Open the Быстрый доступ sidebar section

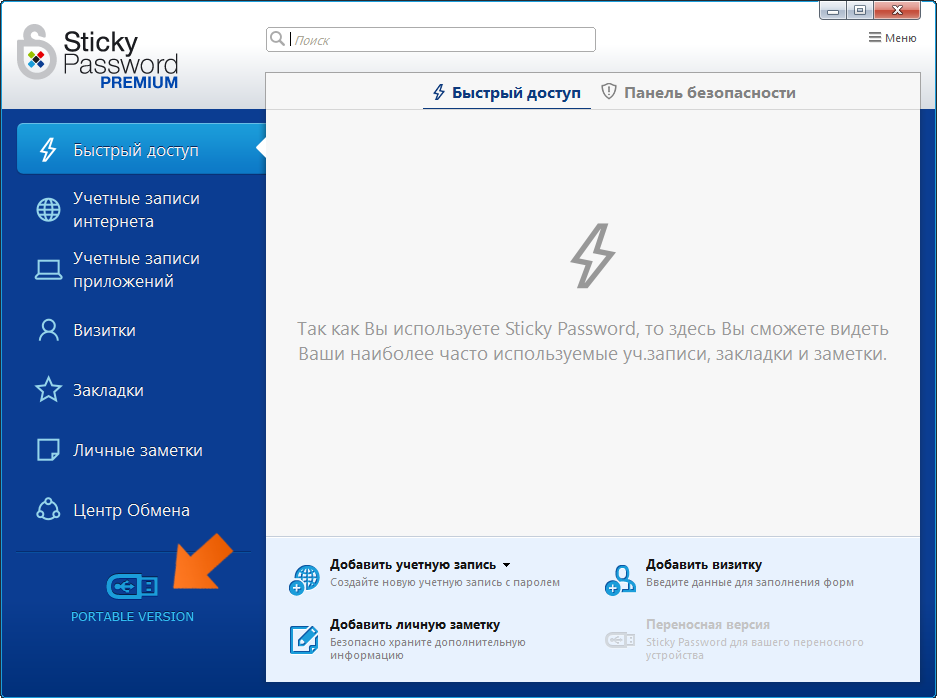click(141, 149)
